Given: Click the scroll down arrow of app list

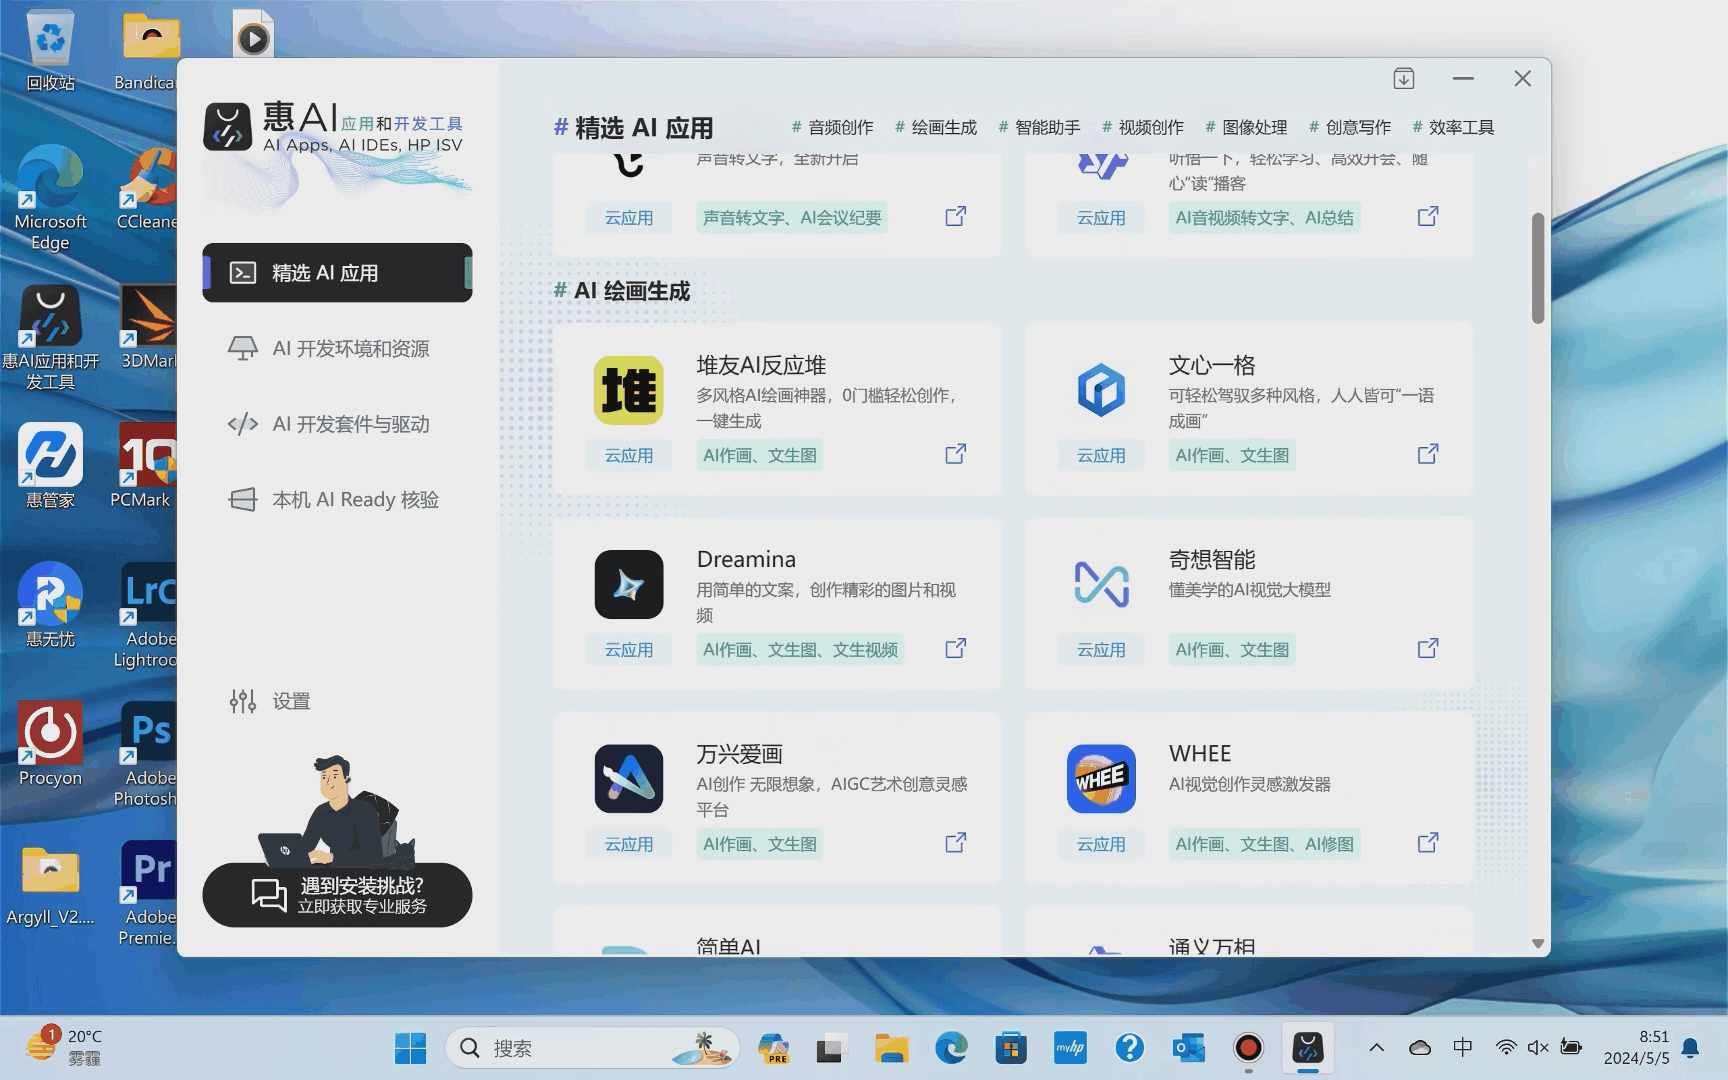Looking at the screenshot, I should [x=1538, y=944].
